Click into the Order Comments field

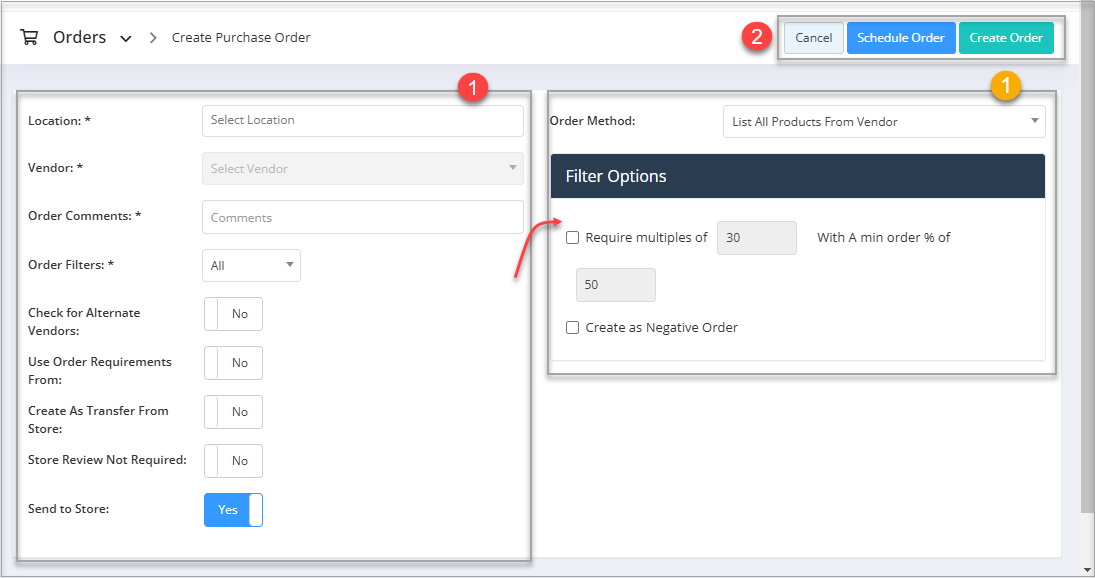pos(362,217)
